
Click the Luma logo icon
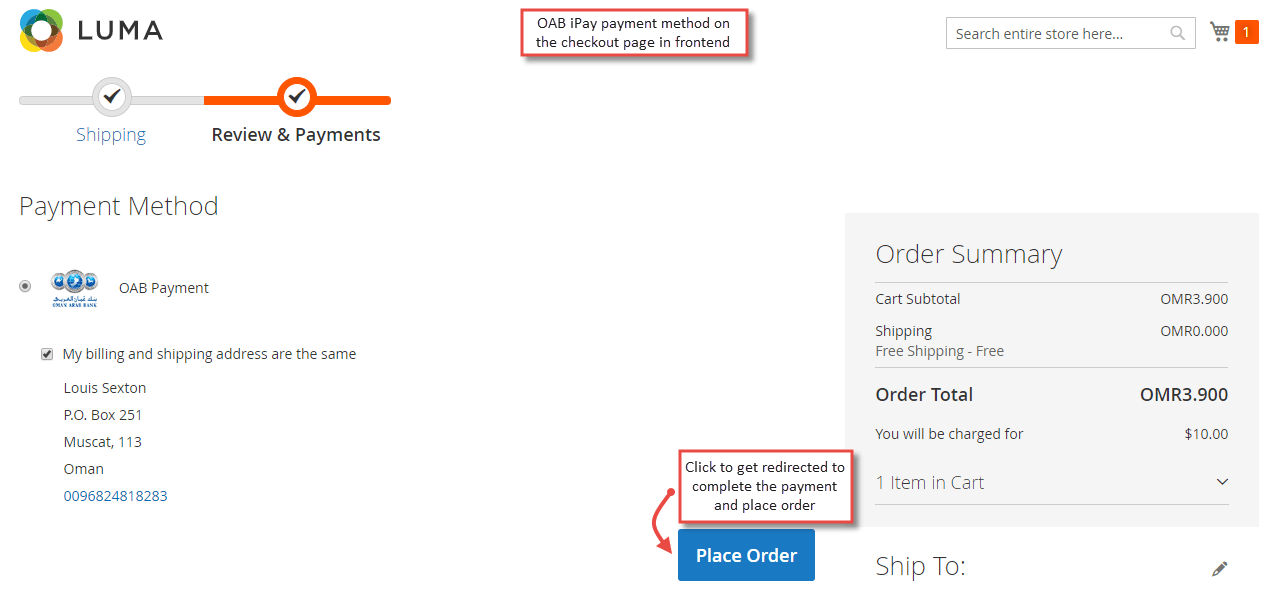pos(42,30)
